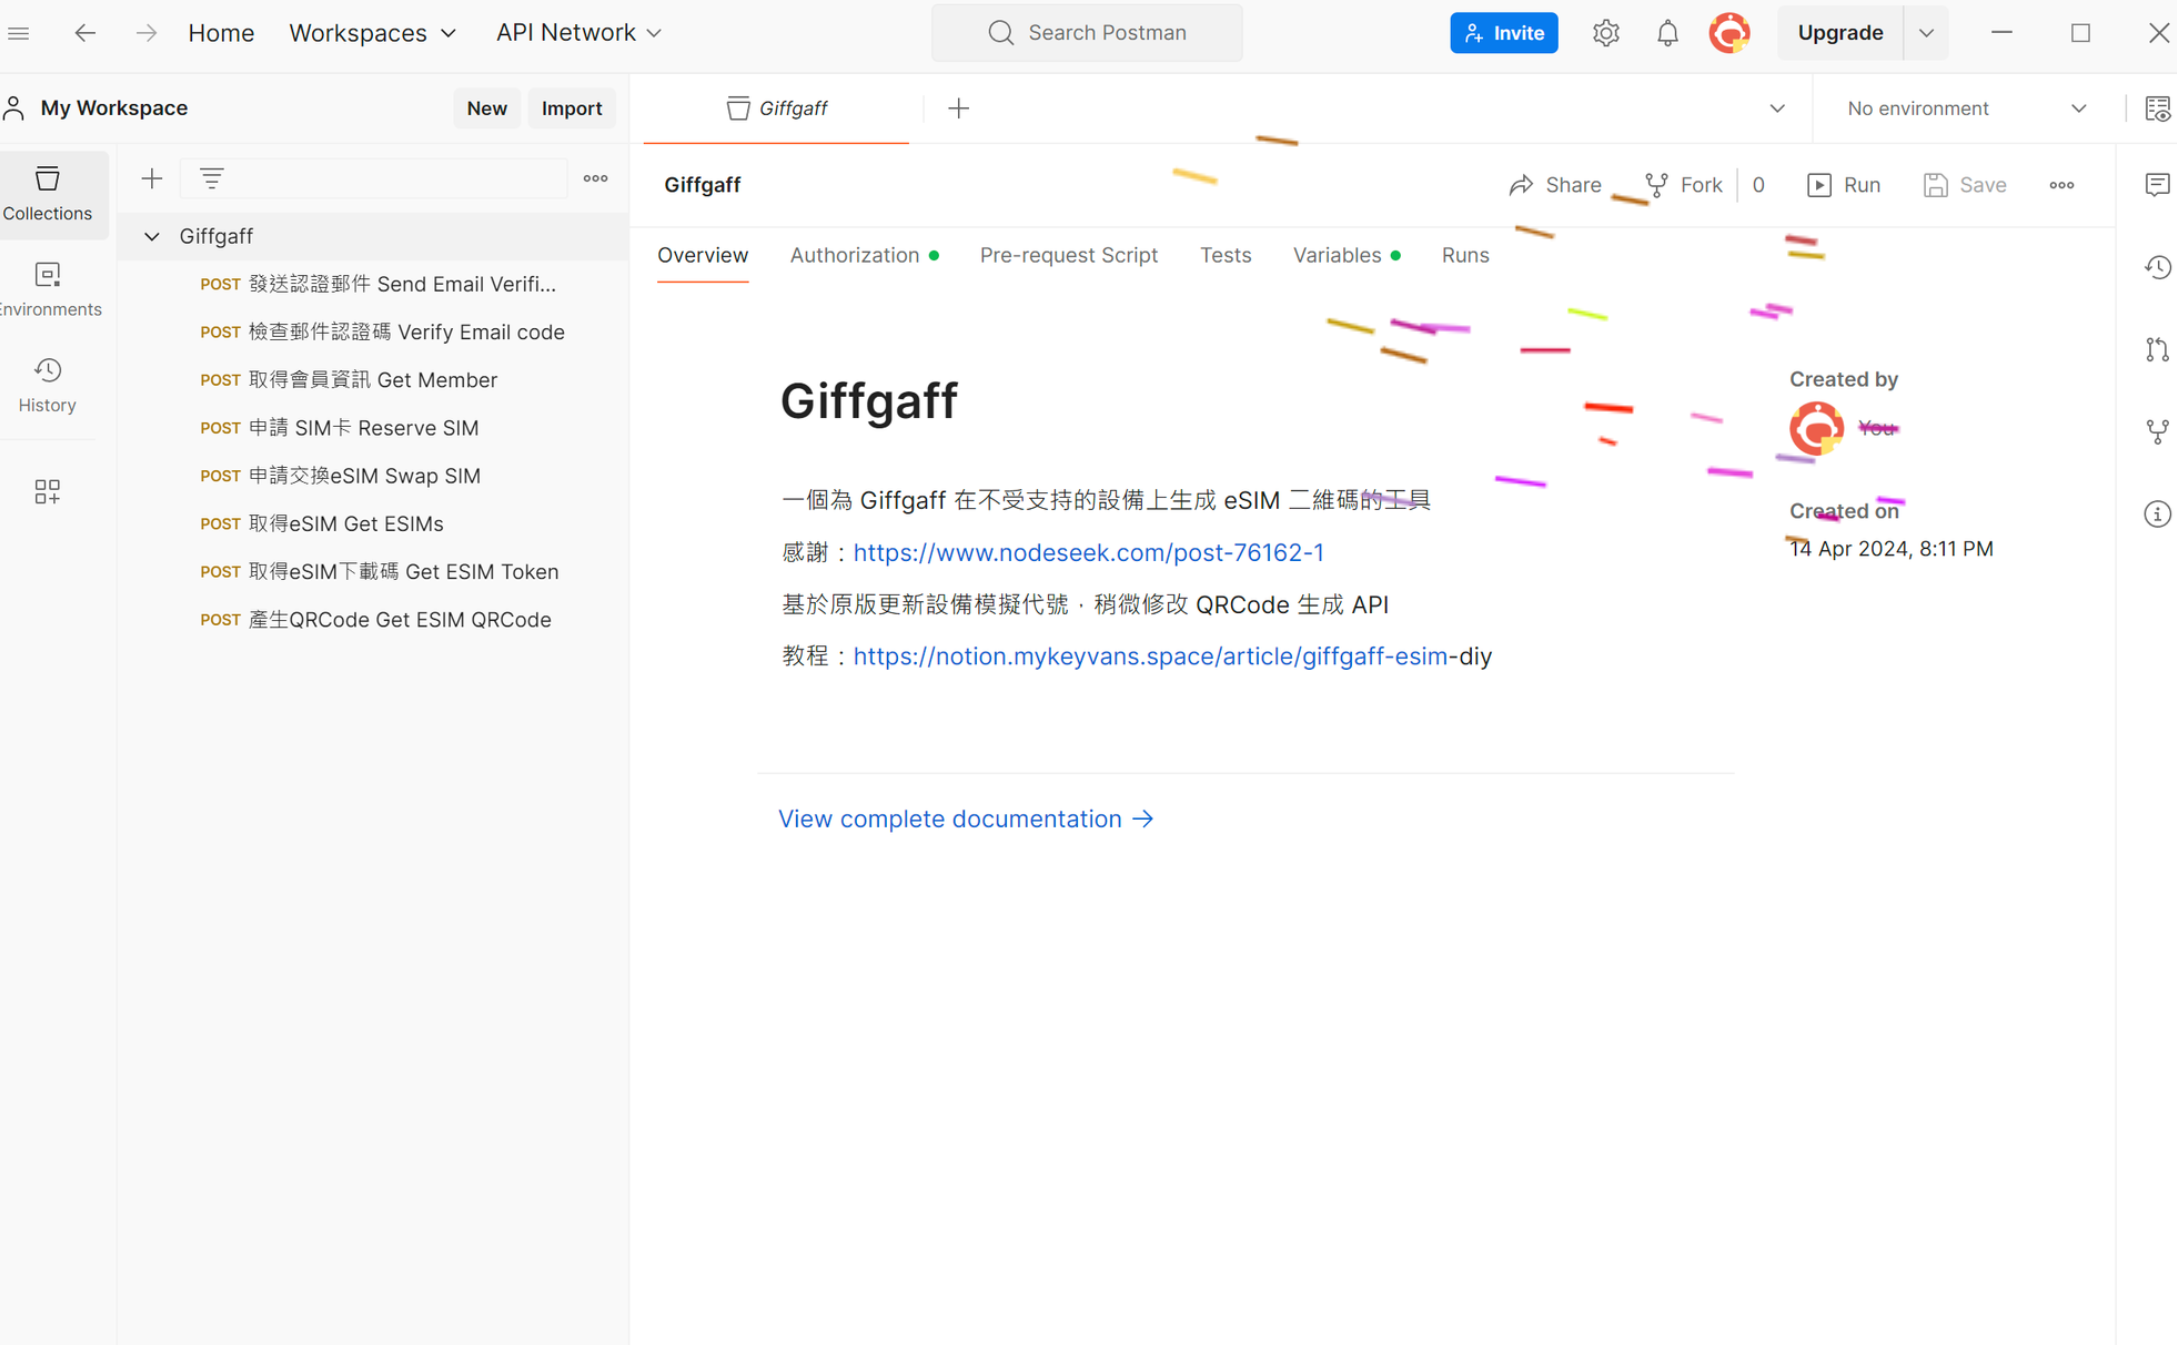This screenshot has width=2177, height=1345.
Task: Click the Import button
Action: pyautogui.click(x=571, y=108)
